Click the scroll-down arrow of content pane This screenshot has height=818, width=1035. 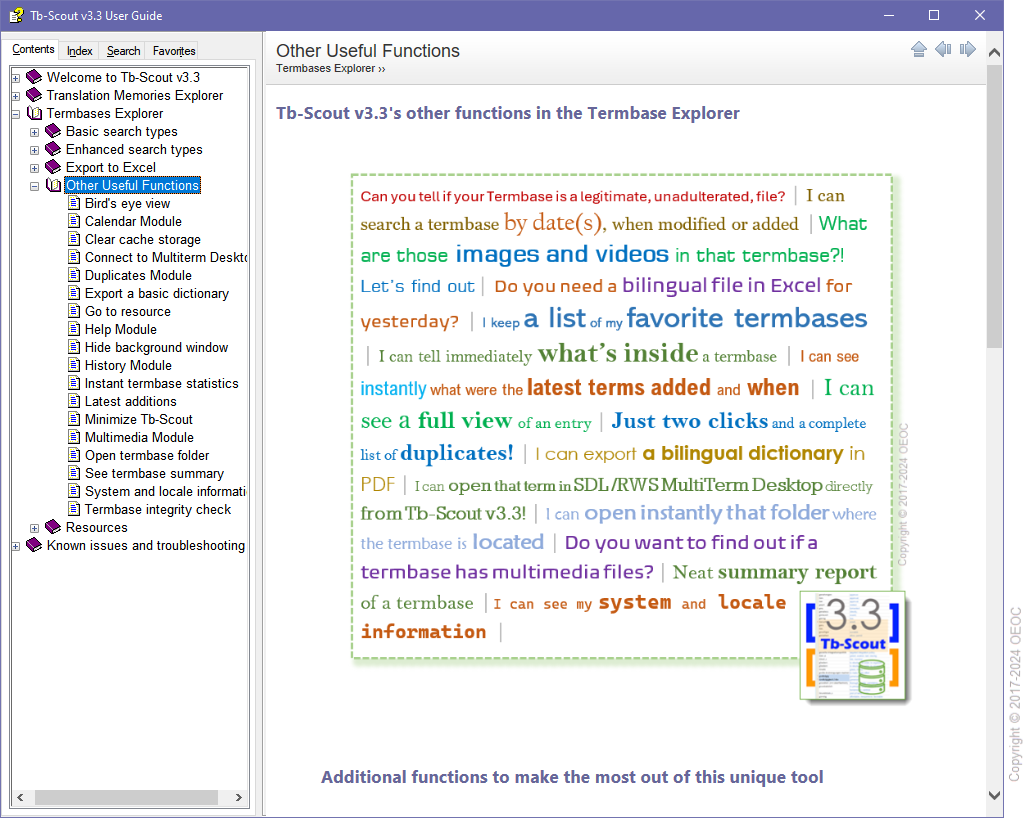(994, 795)
